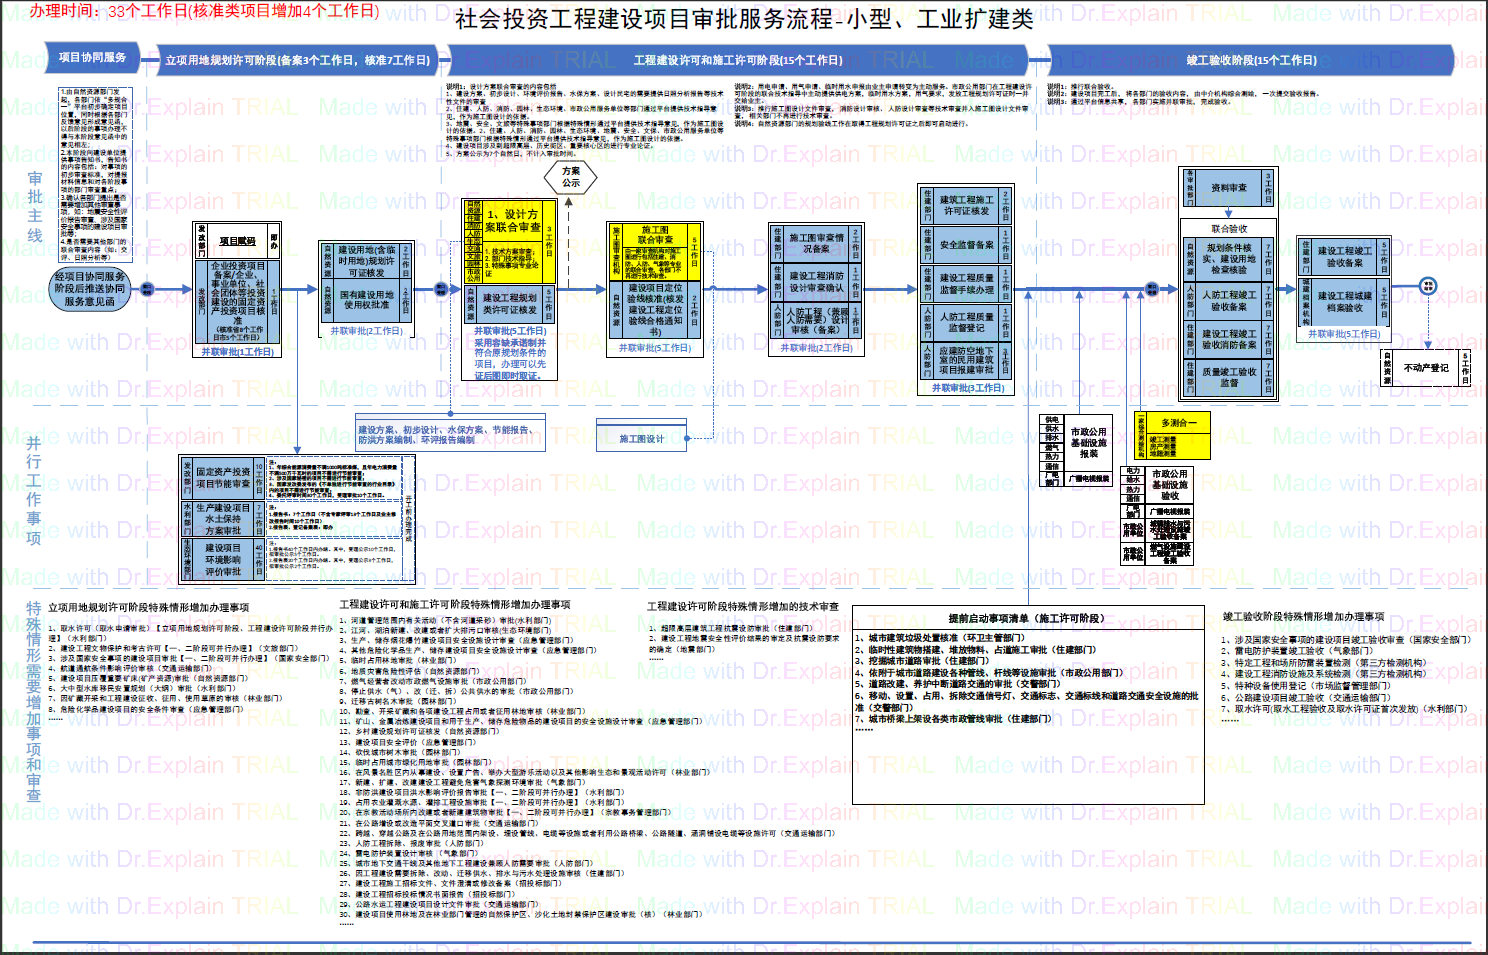Click the 固定资产投资项目节能审查 box
Viewport: 1488px width, 955px height.
click(x=222, y=478)
